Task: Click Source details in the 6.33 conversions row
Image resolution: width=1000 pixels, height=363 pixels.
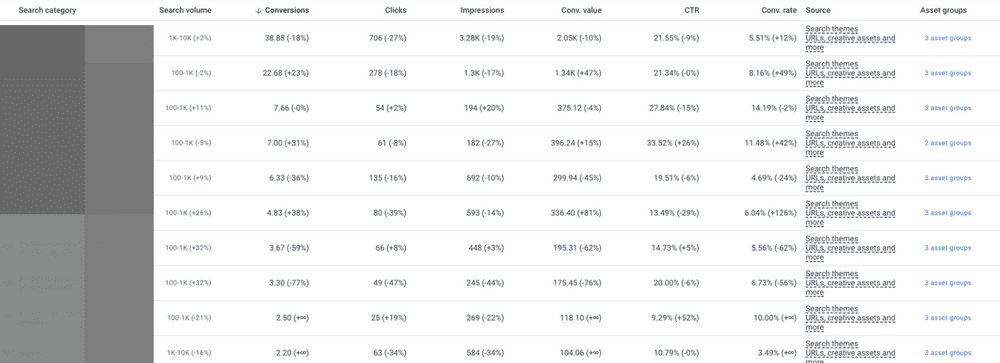Action: [850, 178]
